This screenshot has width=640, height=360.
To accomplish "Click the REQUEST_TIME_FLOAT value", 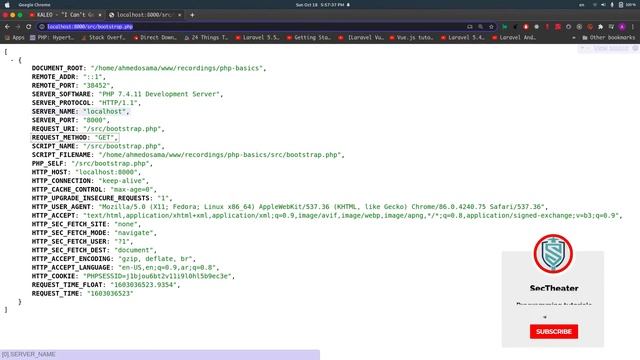I will click(x=145, y=285).
